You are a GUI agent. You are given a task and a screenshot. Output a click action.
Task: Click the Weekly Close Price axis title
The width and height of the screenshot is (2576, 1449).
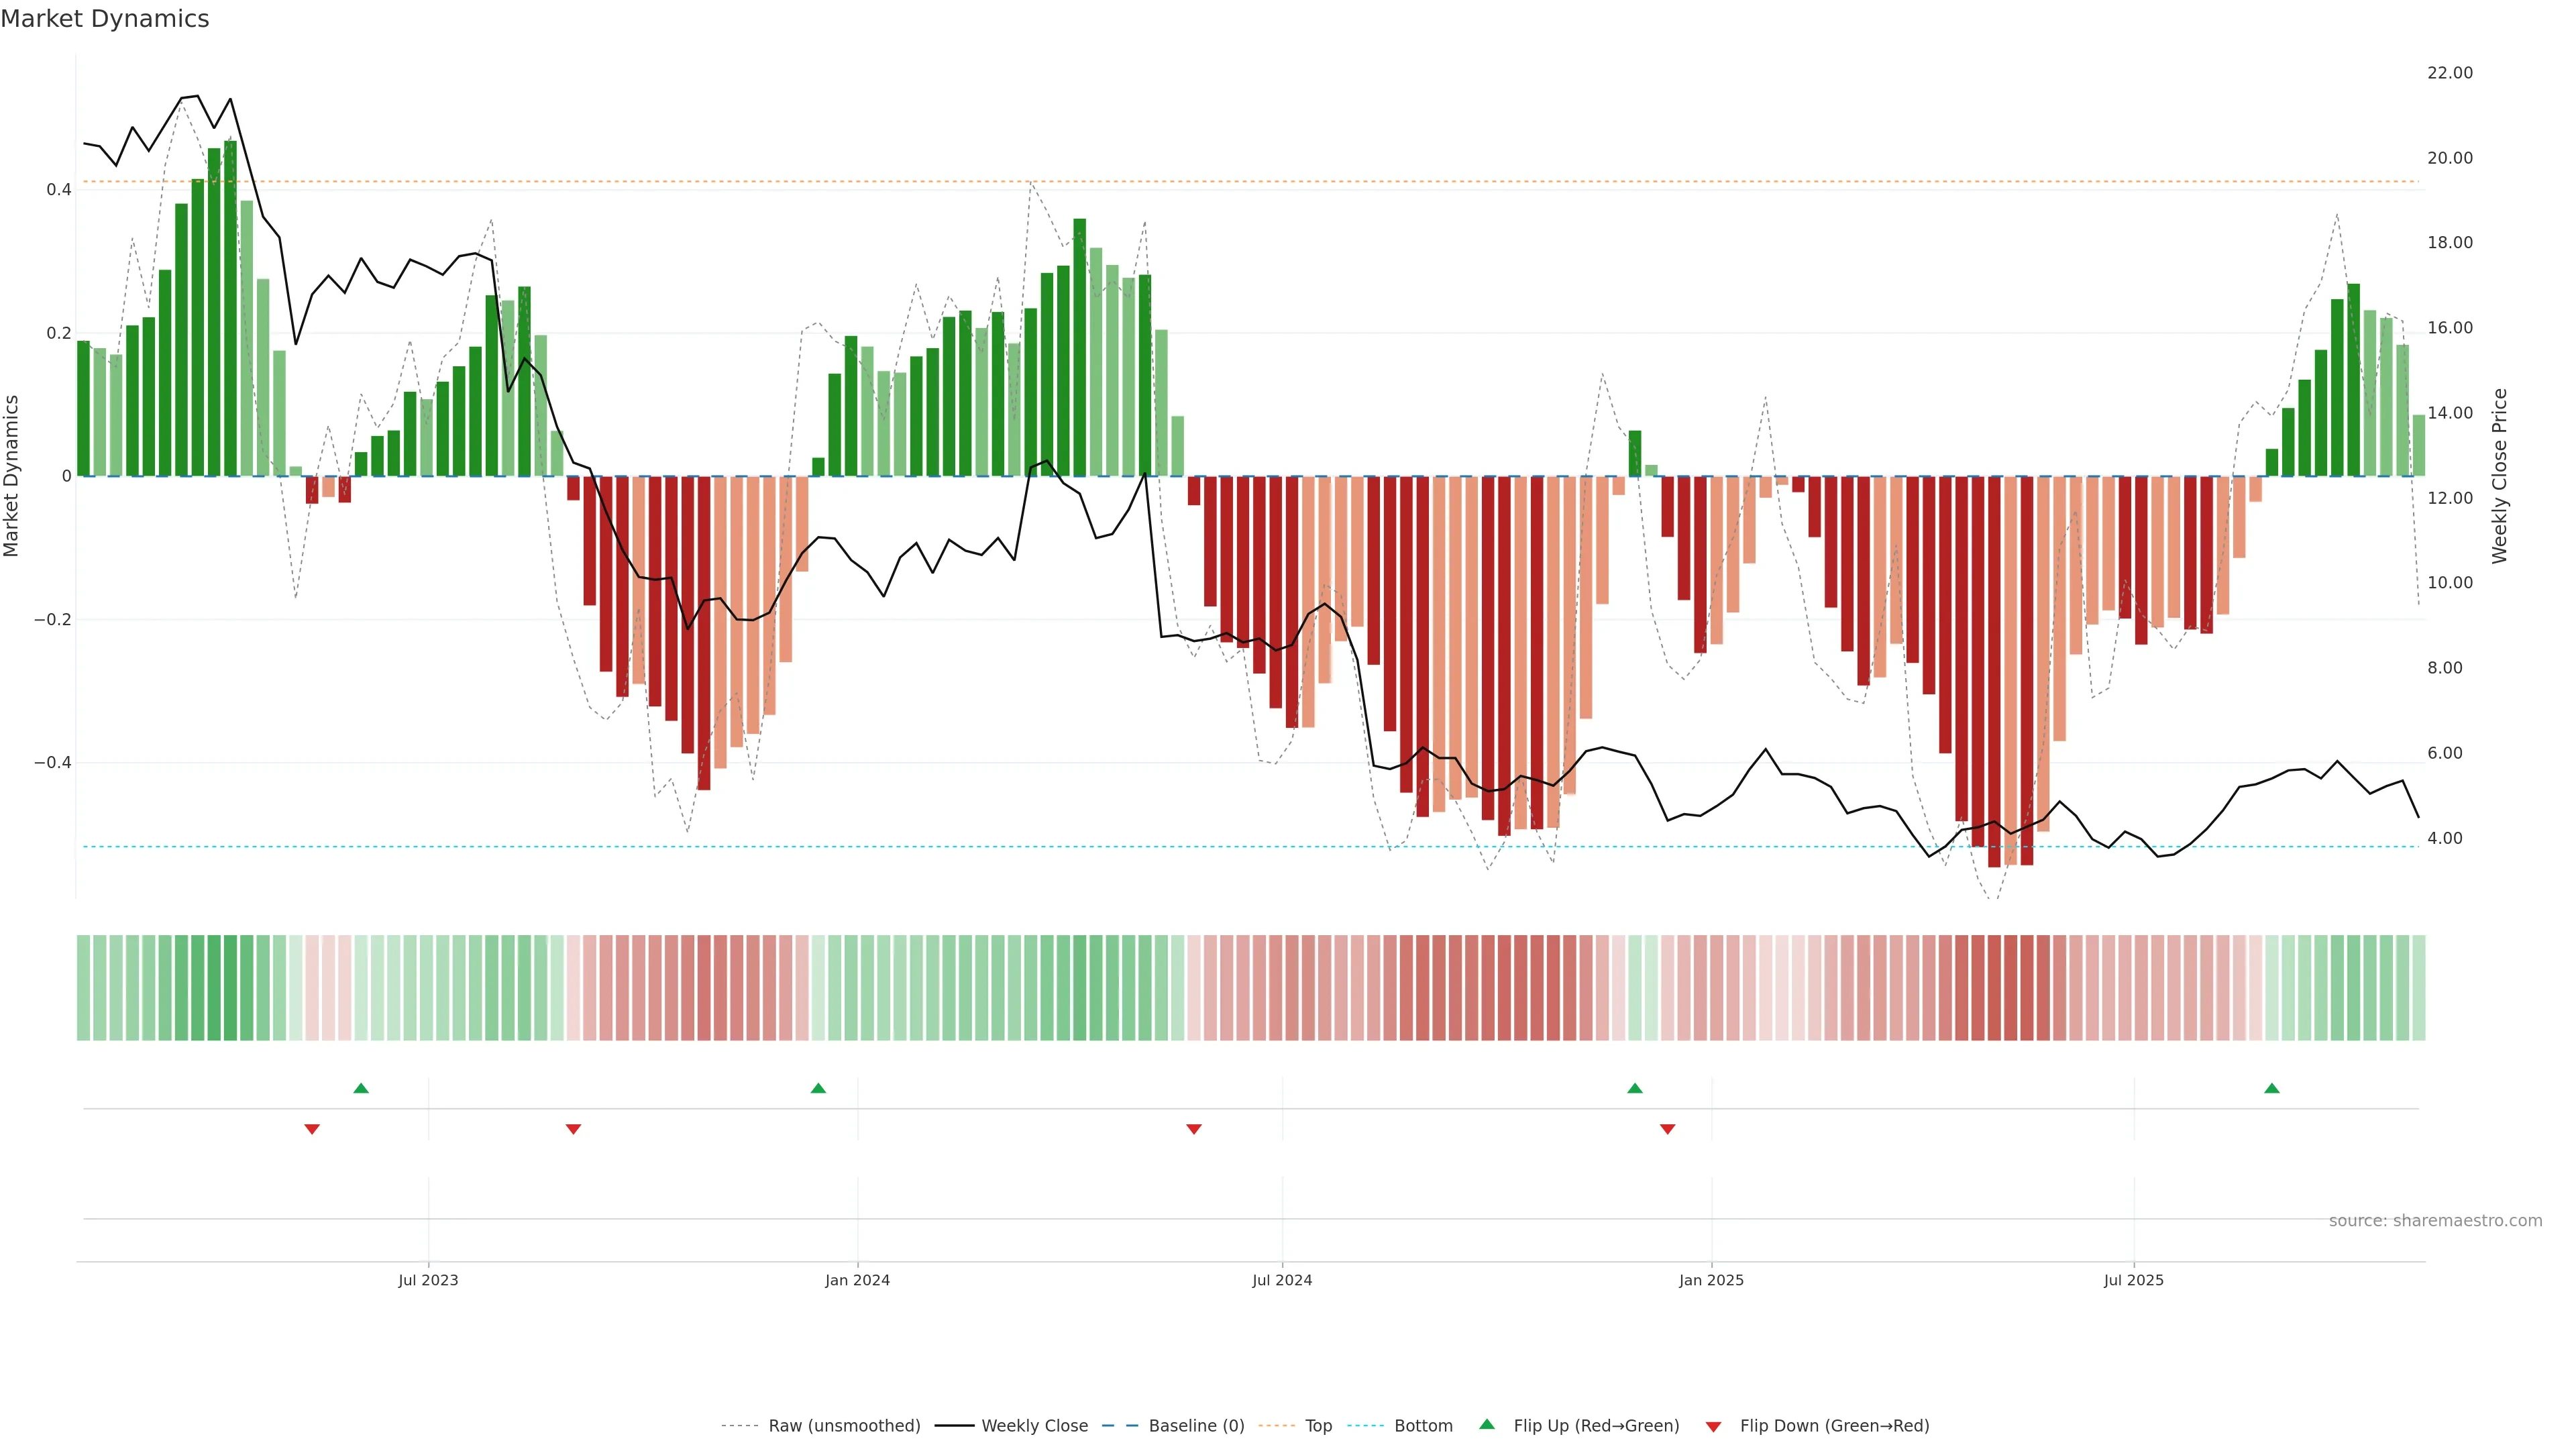(2500, 476)
